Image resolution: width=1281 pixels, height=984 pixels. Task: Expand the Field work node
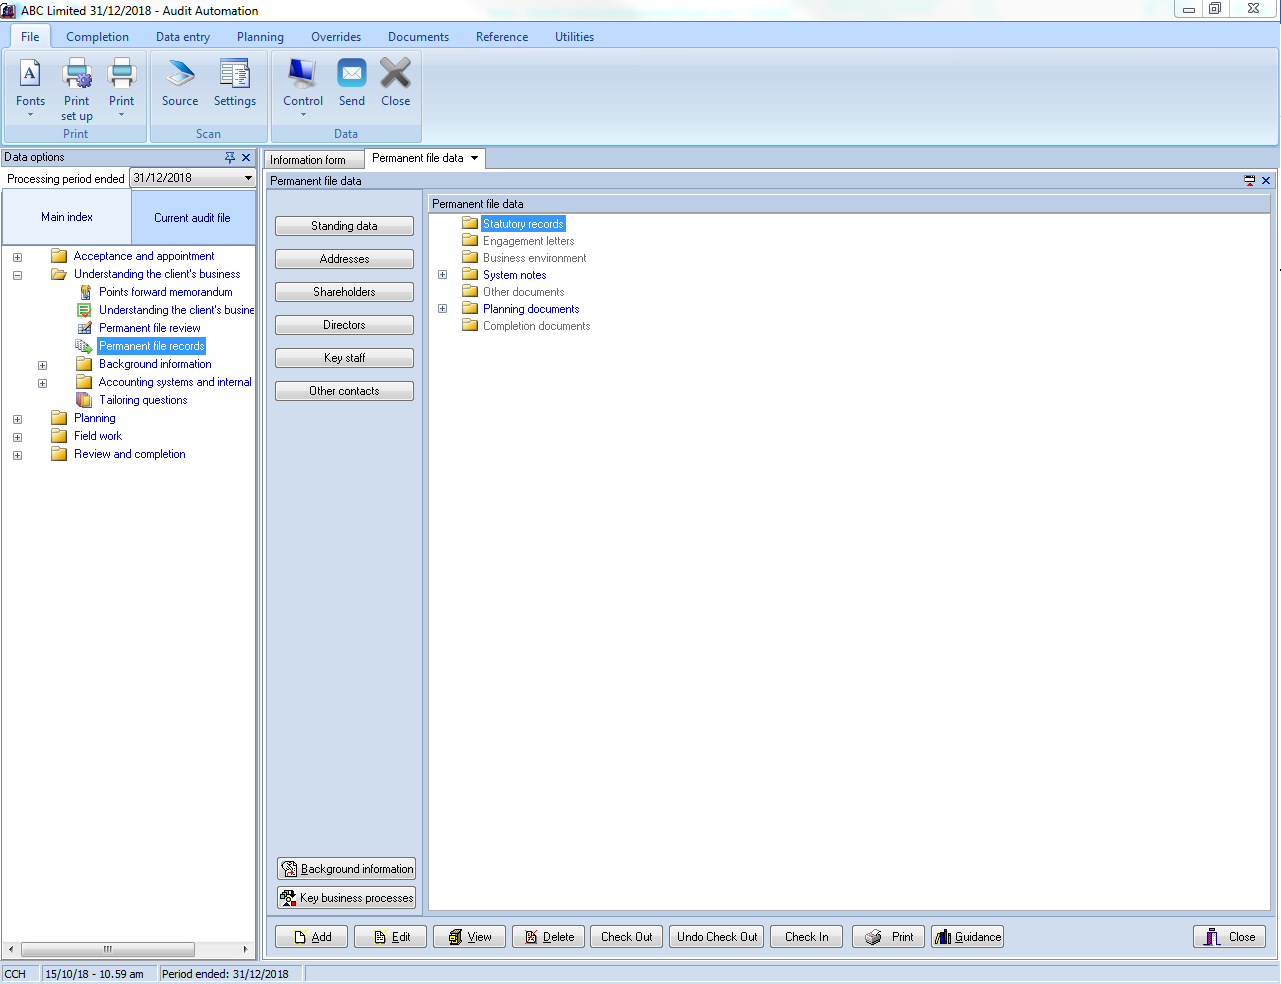(17, 437)
